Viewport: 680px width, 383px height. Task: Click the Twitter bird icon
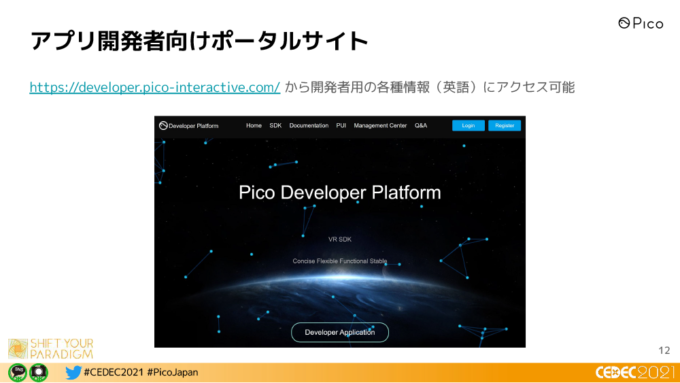coord(73,372)
